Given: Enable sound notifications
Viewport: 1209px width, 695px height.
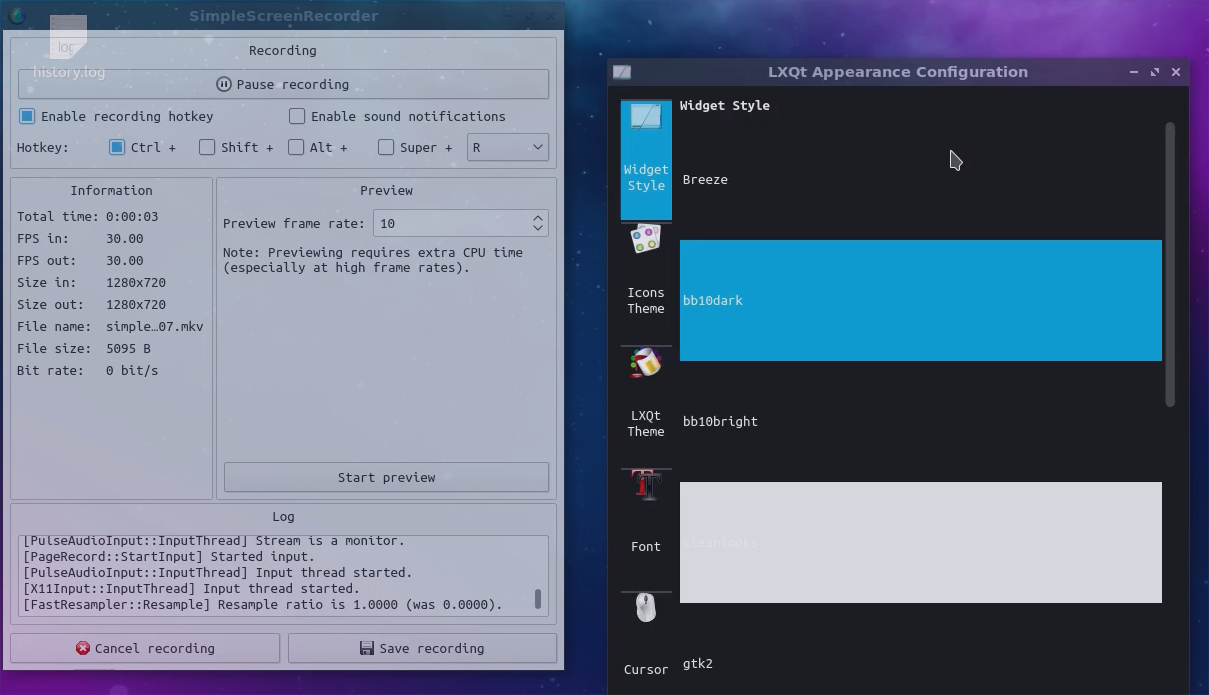Looking at the screenshot, I should (297, 116).
